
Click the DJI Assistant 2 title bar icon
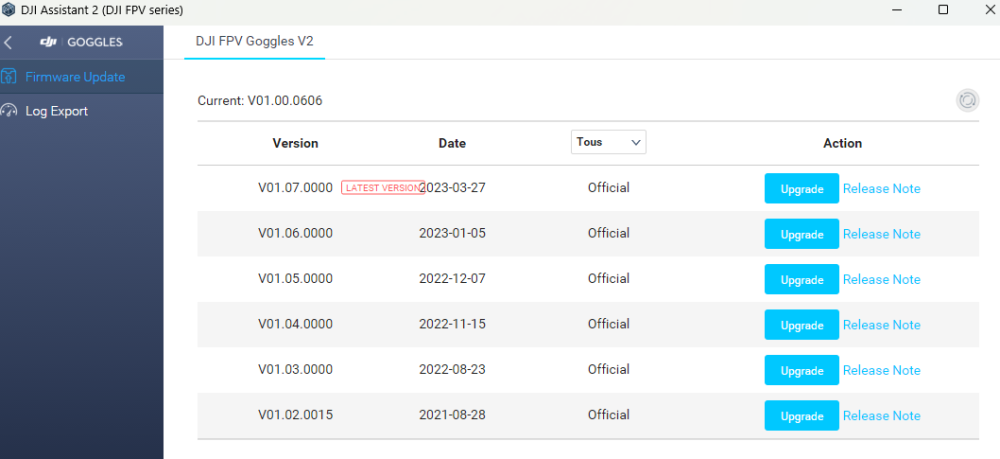pyautogui.click(x=9, y=9)
